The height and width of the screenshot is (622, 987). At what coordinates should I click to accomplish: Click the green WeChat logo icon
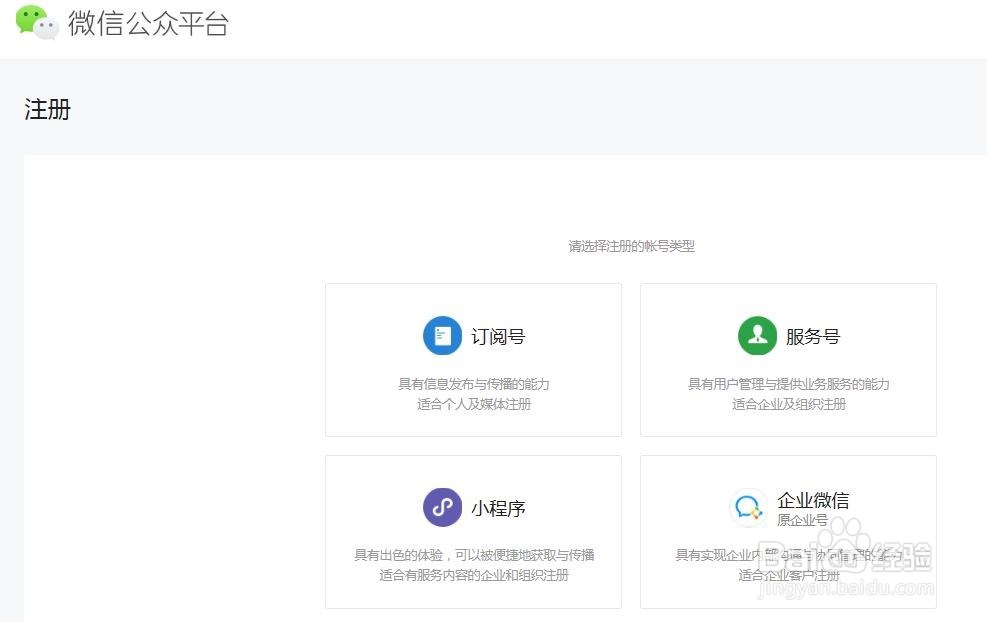click(30, 22)
